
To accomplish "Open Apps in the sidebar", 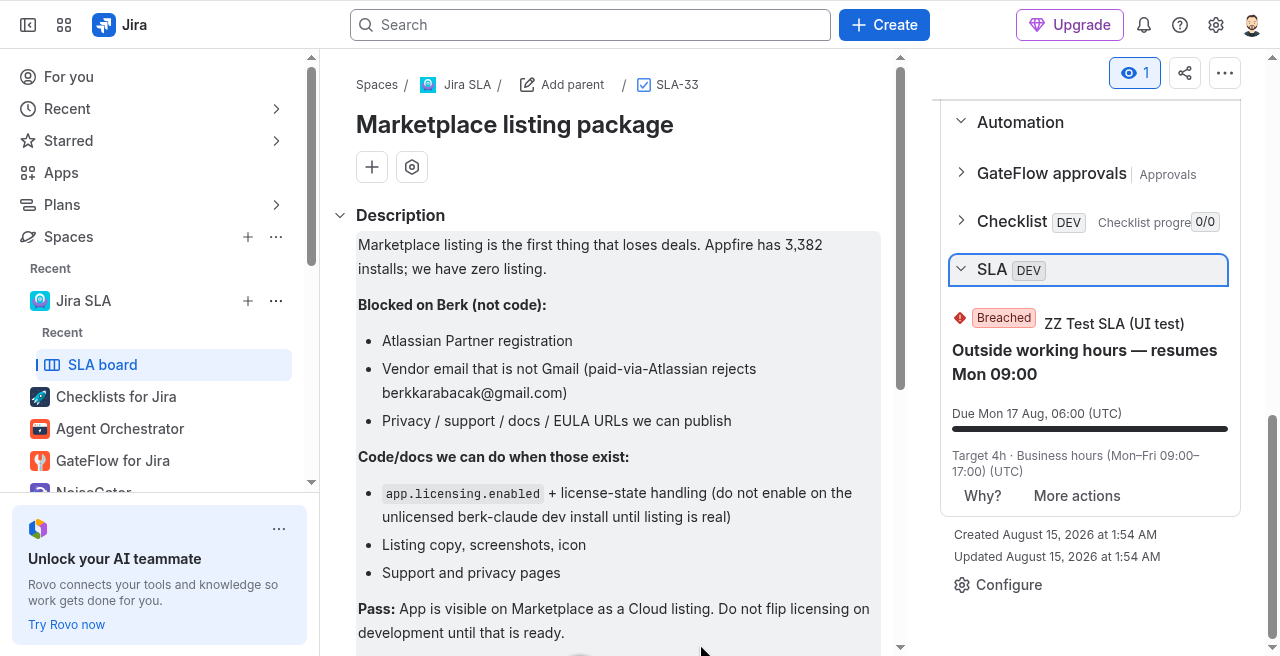I will pos(152,173).
